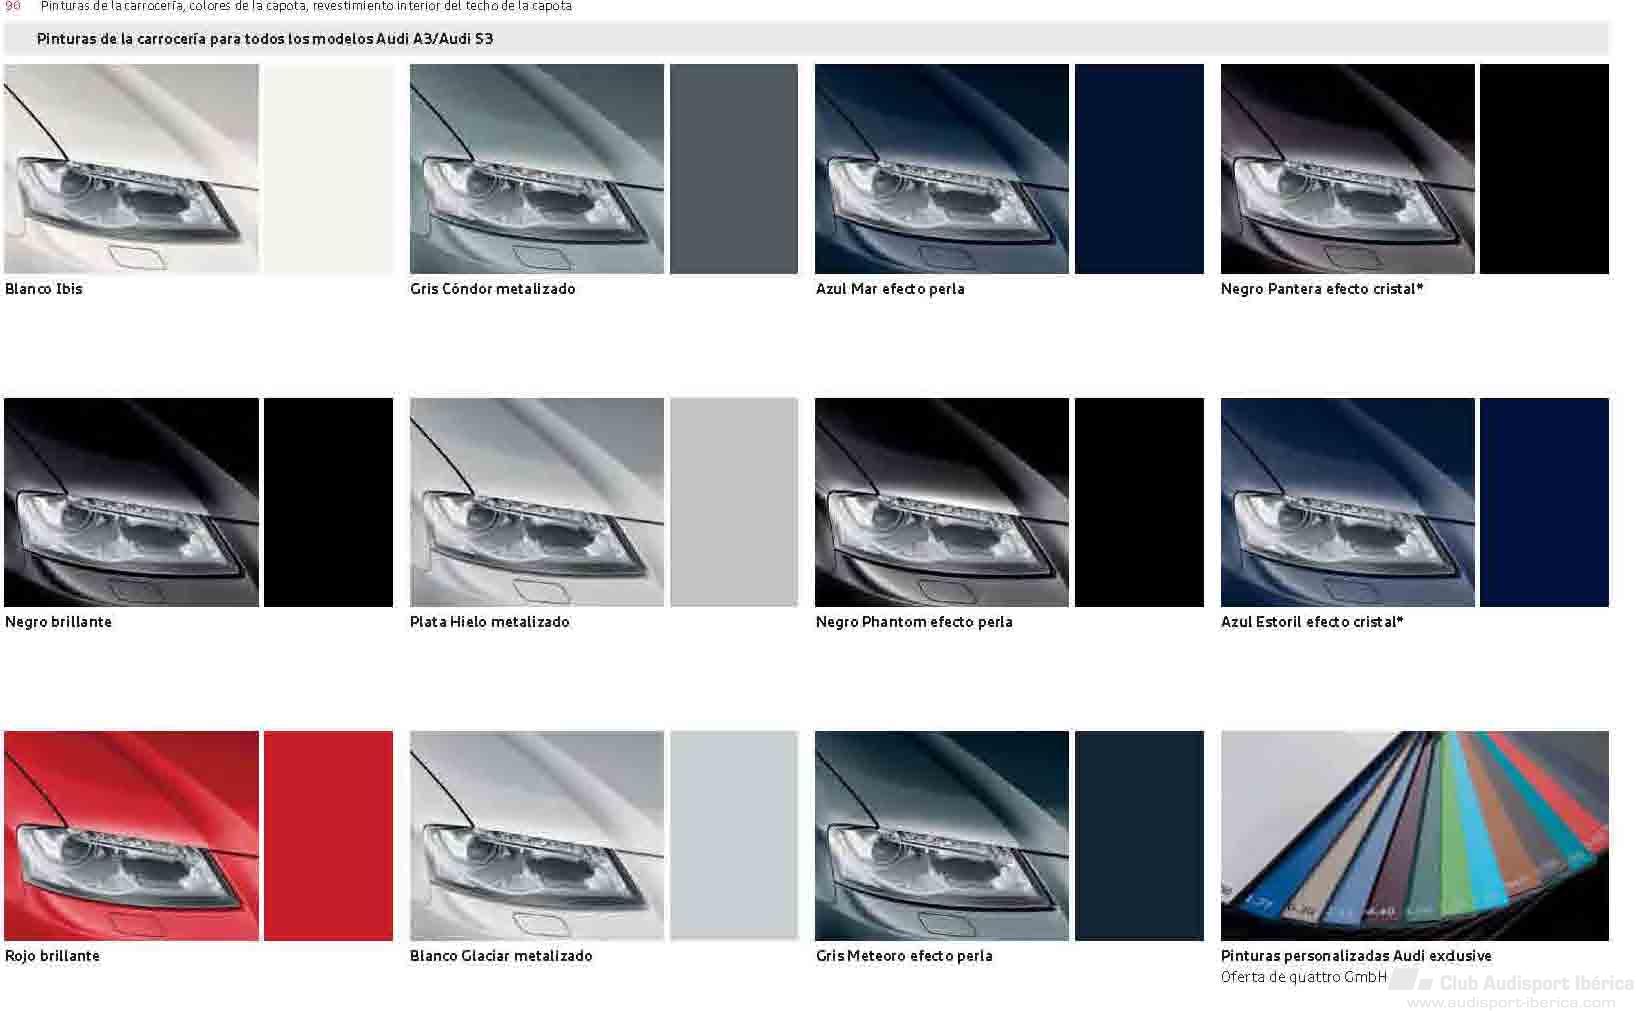Screen dimensions: 1636x1011
Task: Open the Blanco Glaciar metalizado headlight photo
Action: coord(537,836)
